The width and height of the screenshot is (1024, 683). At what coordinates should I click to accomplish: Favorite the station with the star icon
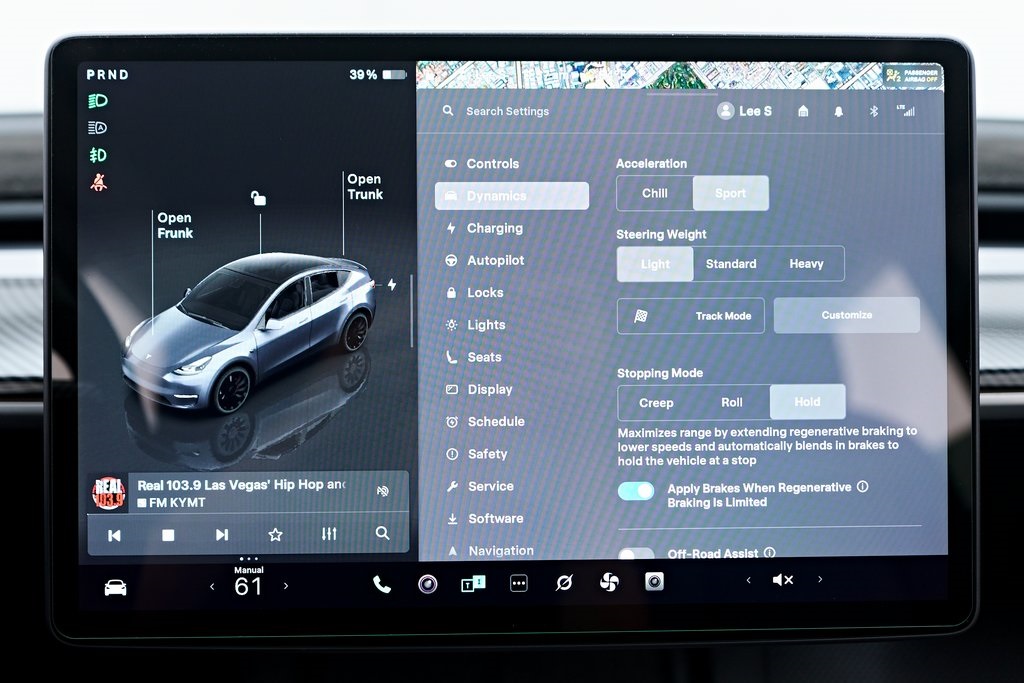point(276,535)
